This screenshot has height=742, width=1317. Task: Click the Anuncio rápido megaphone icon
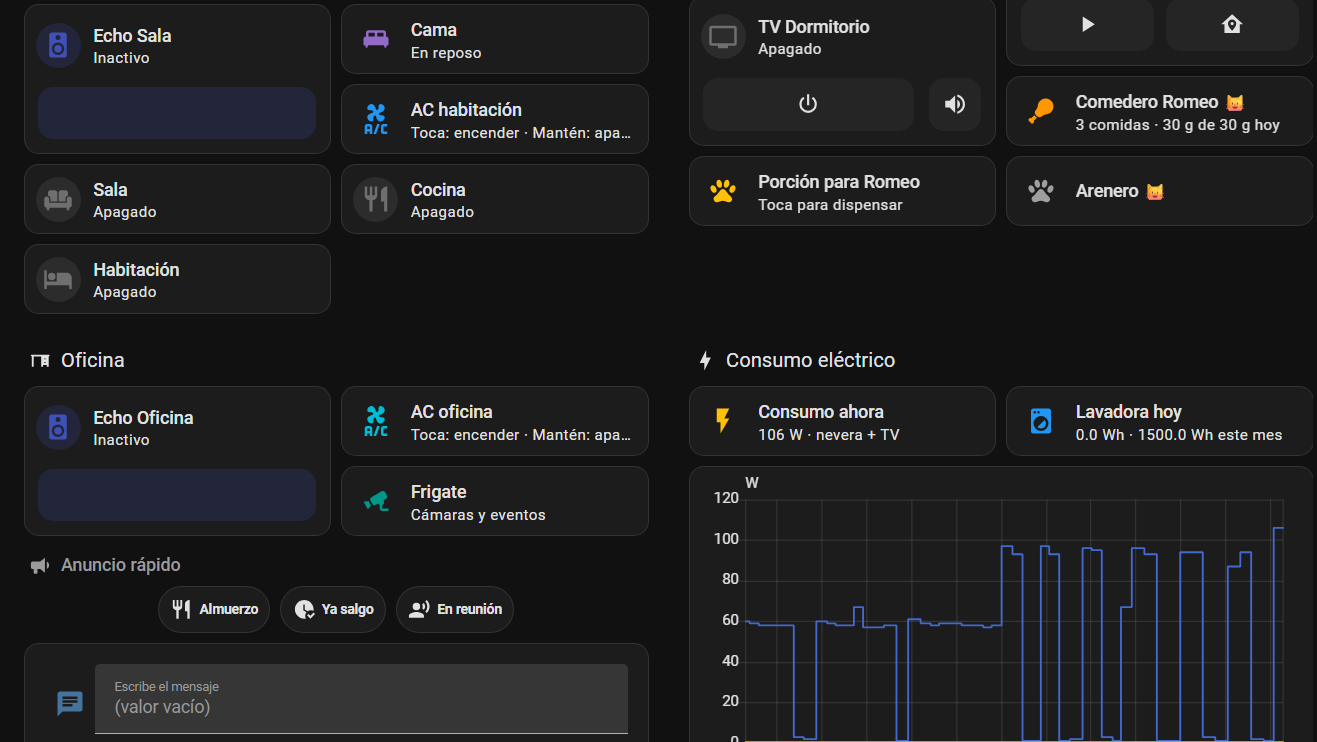pos(40,566)
